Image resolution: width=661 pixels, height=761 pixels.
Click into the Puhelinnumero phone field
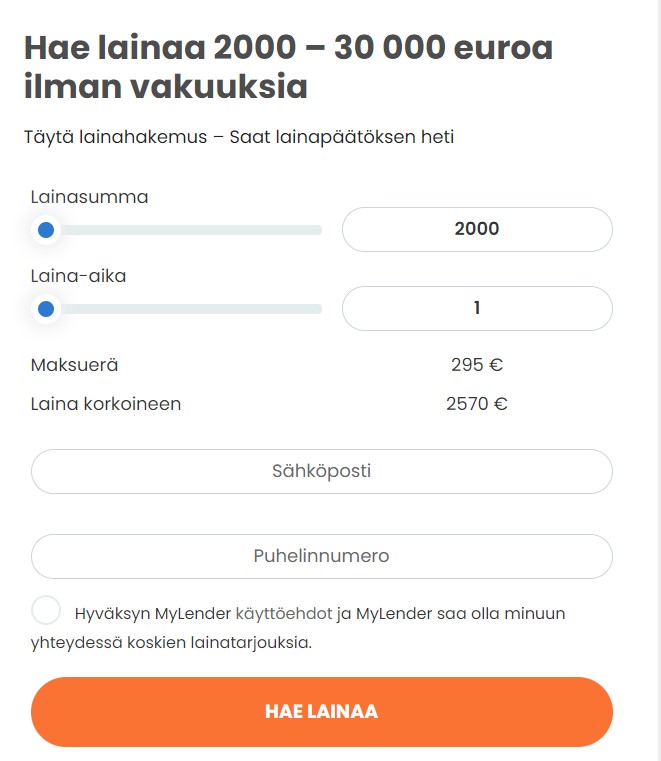tap(322, 556)
